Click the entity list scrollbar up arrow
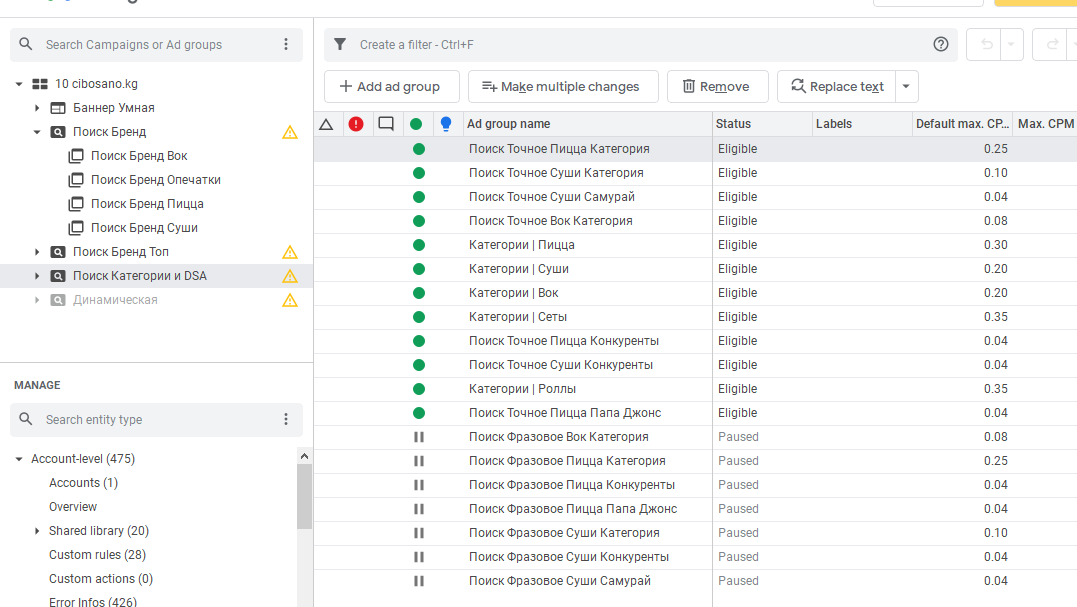This screenshot has height=607, width=1077. [304, 456]
